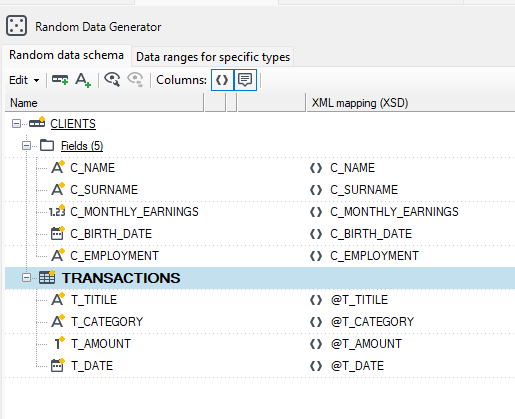Viewport: 515px width, 419px height.
Task: Click the enabled preview eye icon
Action: click(x=112, y=80)
